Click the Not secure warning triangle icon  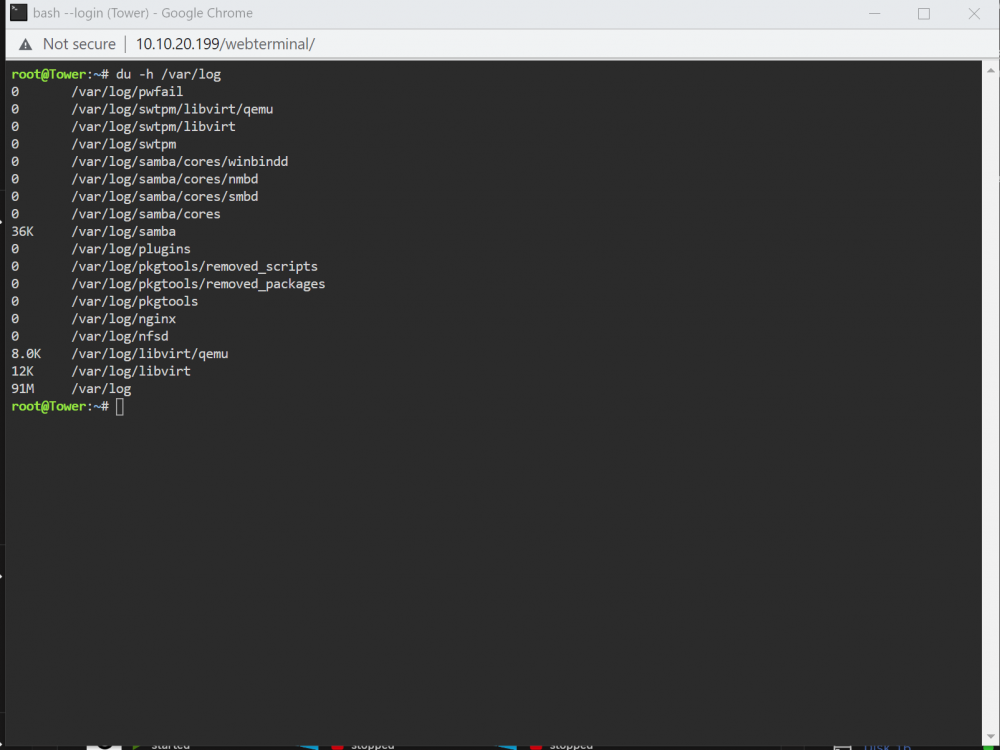pos(26,45)
